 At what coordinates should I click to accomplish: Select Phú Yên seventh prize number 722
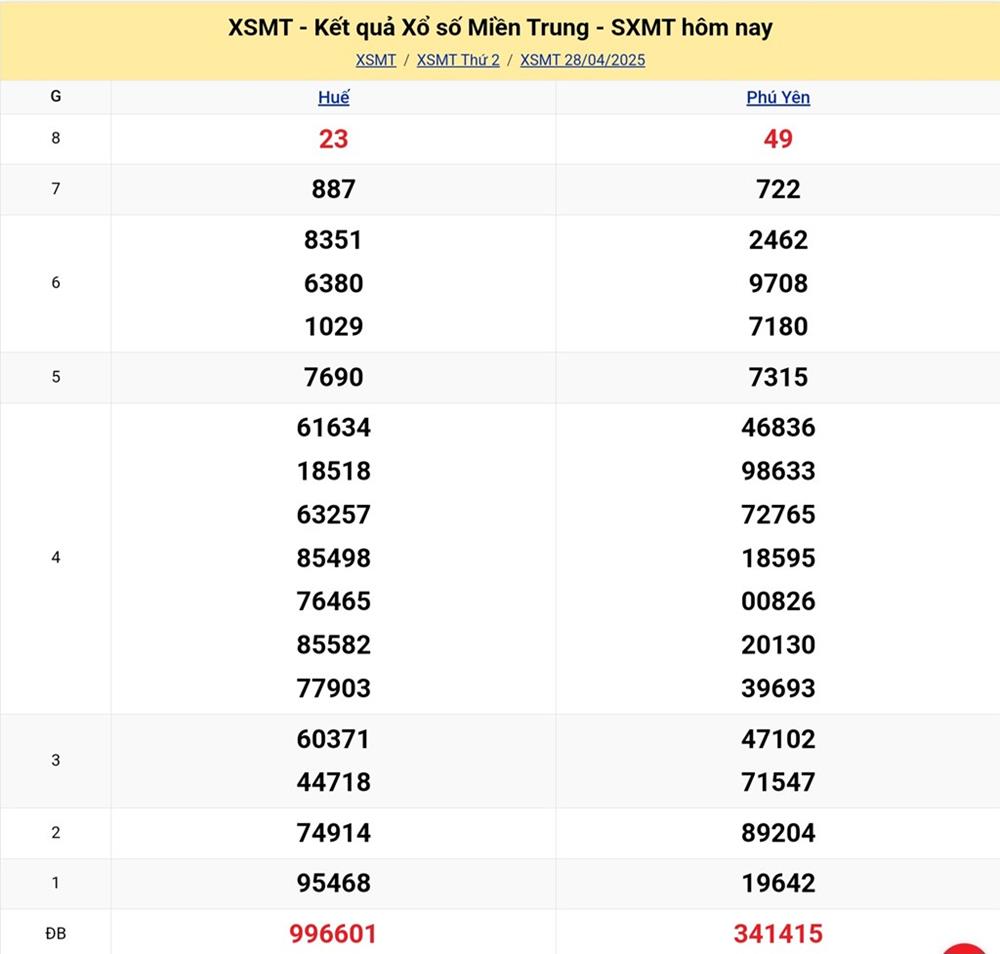[778, 189]
